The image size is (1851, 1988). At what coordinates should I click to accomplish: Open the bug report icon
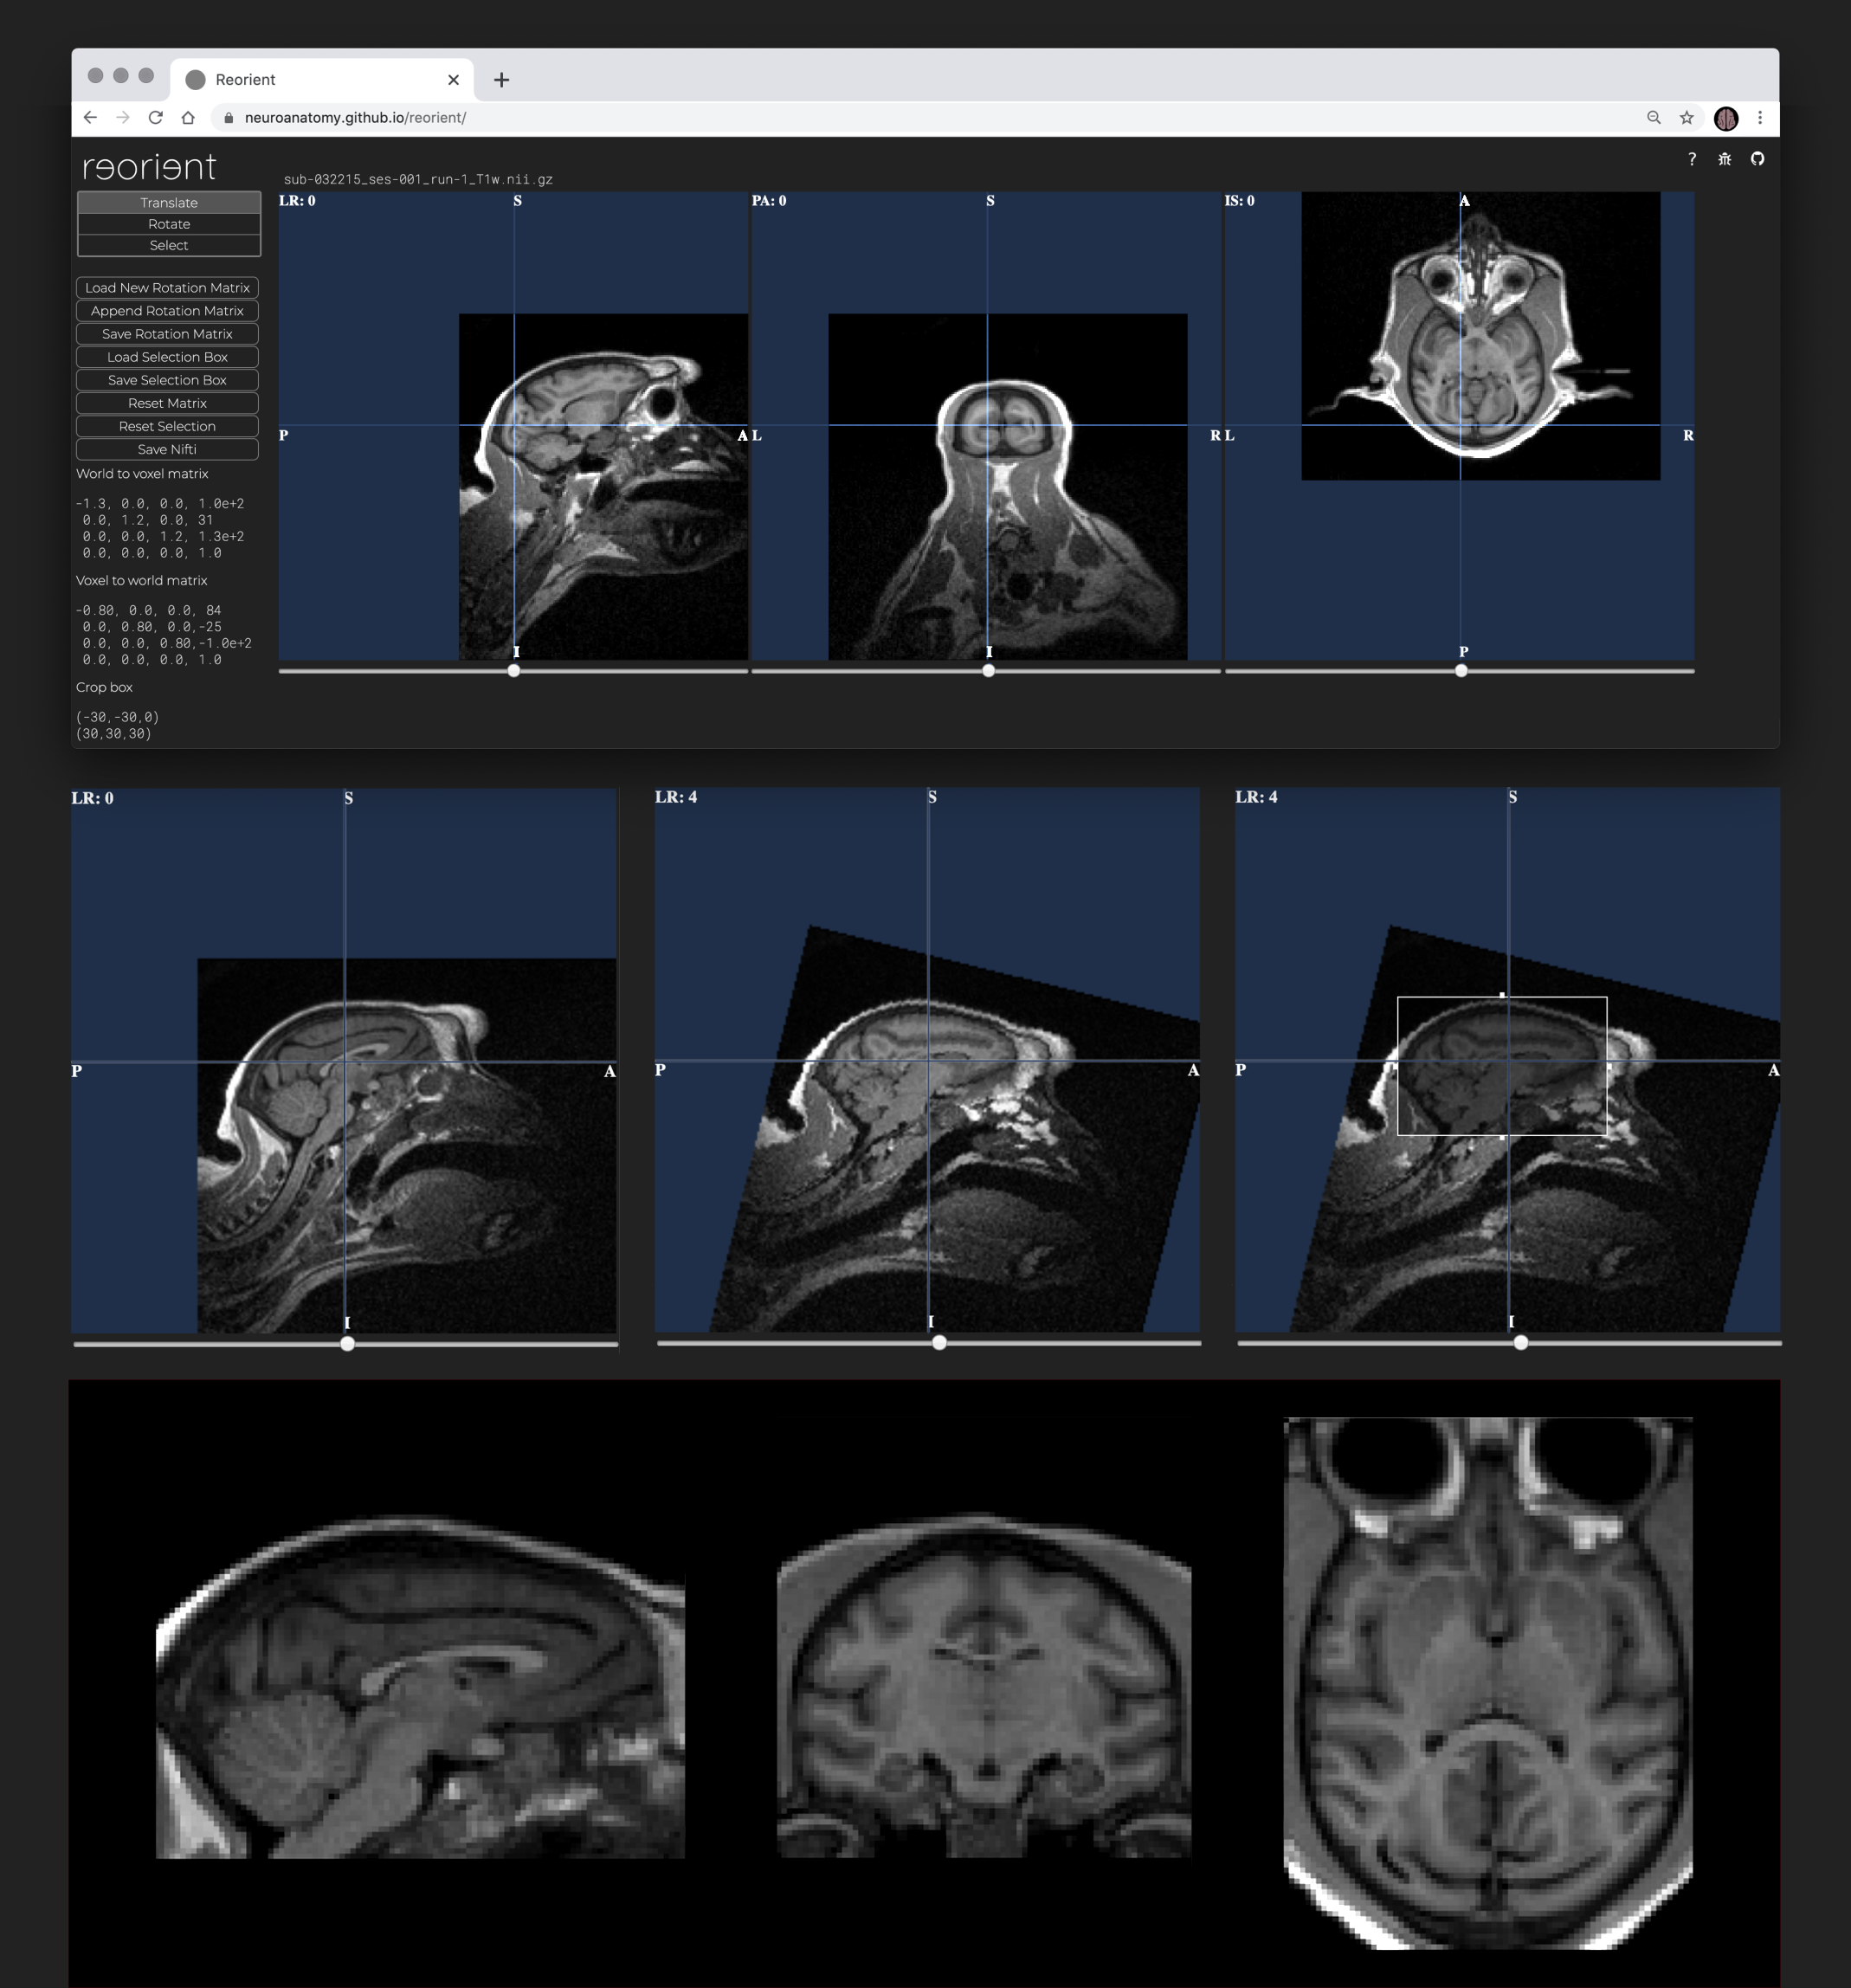point(1724,159)
